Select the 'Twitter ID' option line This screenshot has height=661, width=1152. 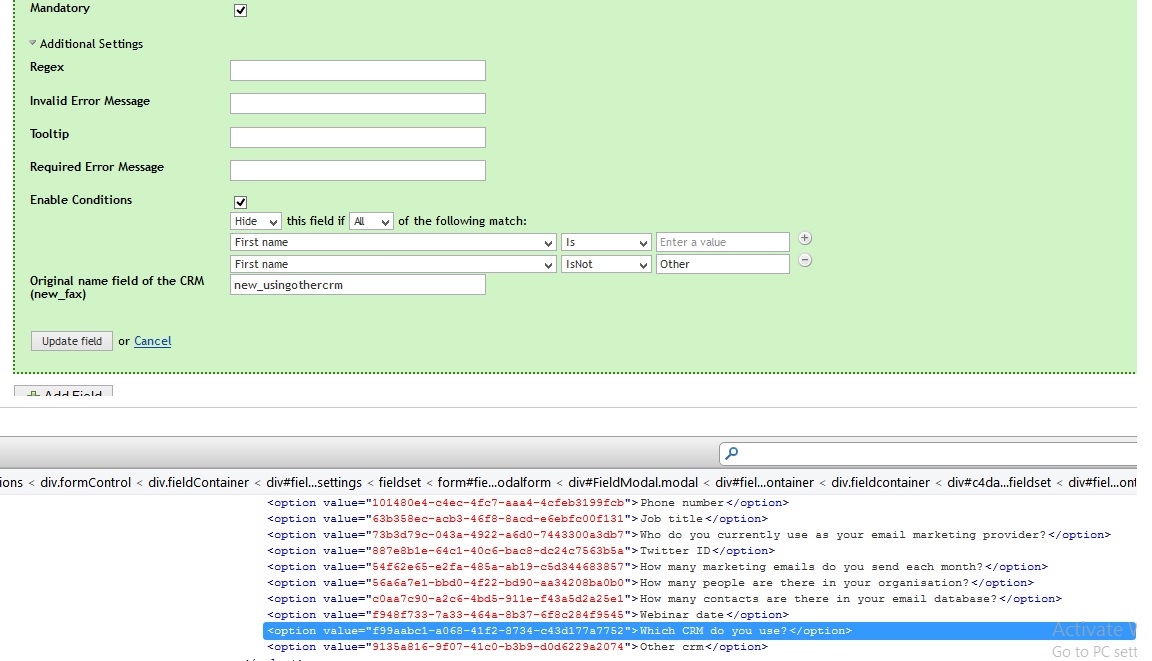[x=521, y=552]
